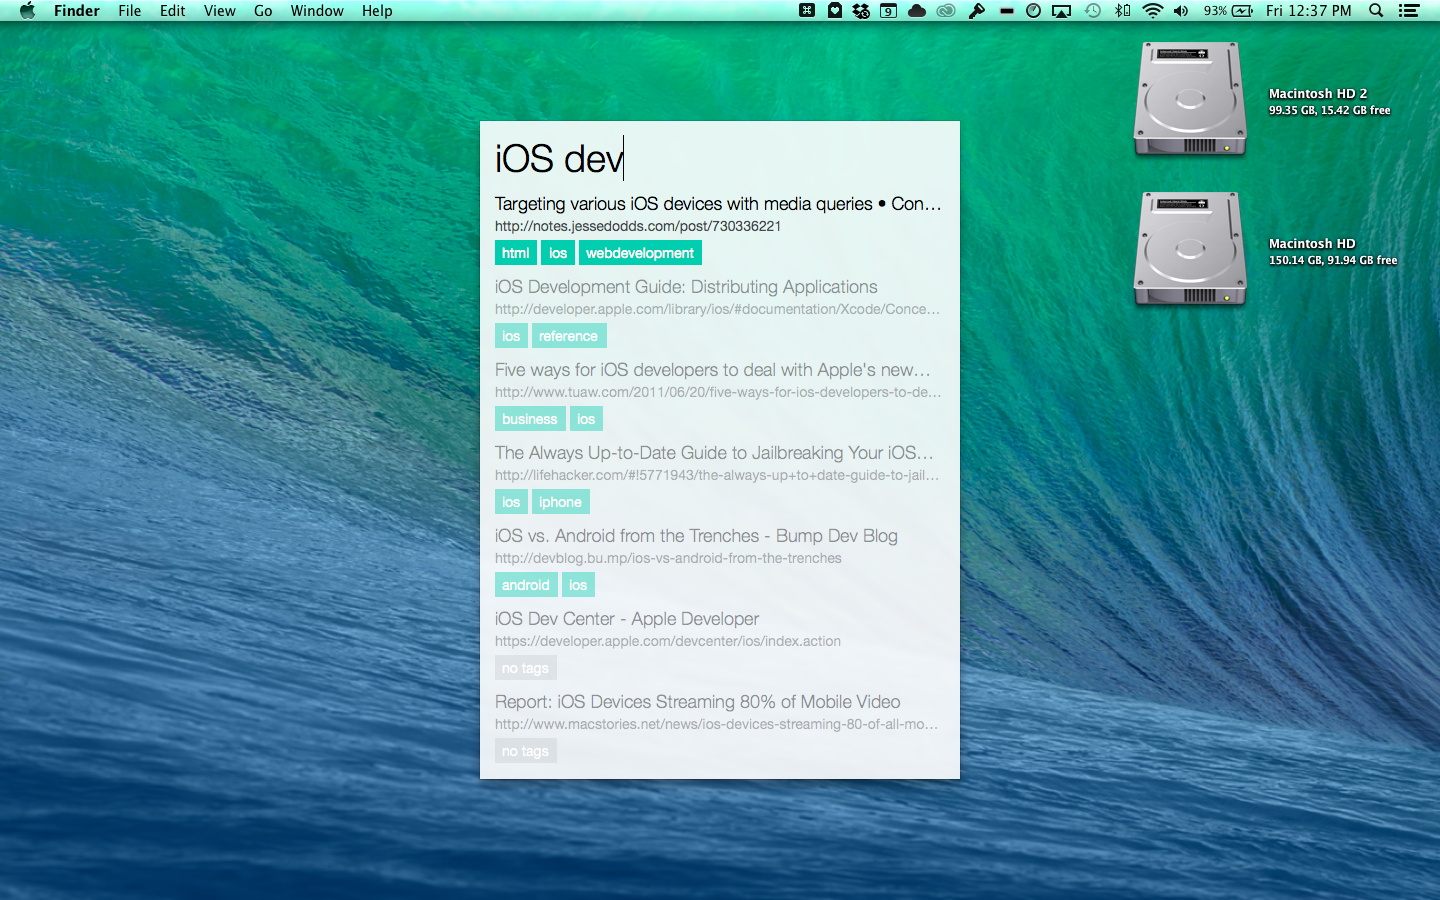
Task: Open the View menu
Action: point(220,11)
